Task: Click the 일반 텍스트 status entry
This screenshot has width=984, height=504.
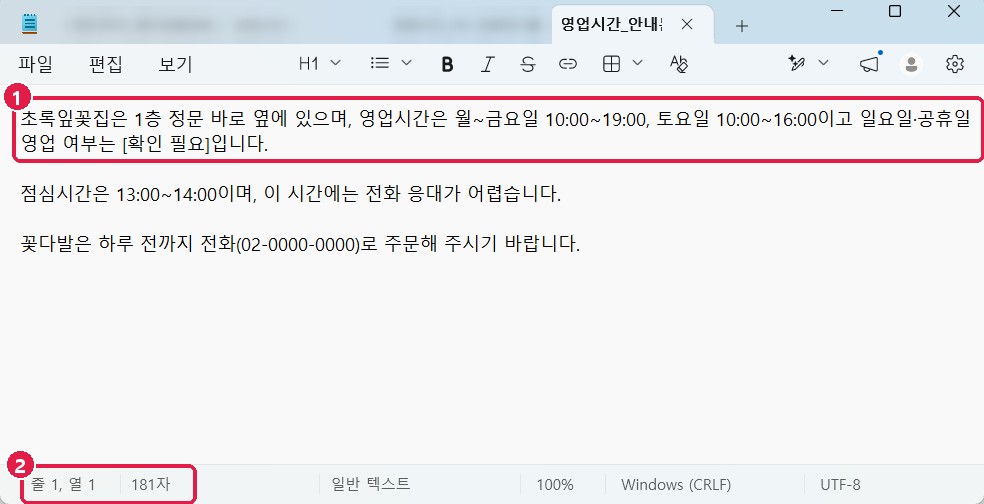Action: (x=373, y=485)
